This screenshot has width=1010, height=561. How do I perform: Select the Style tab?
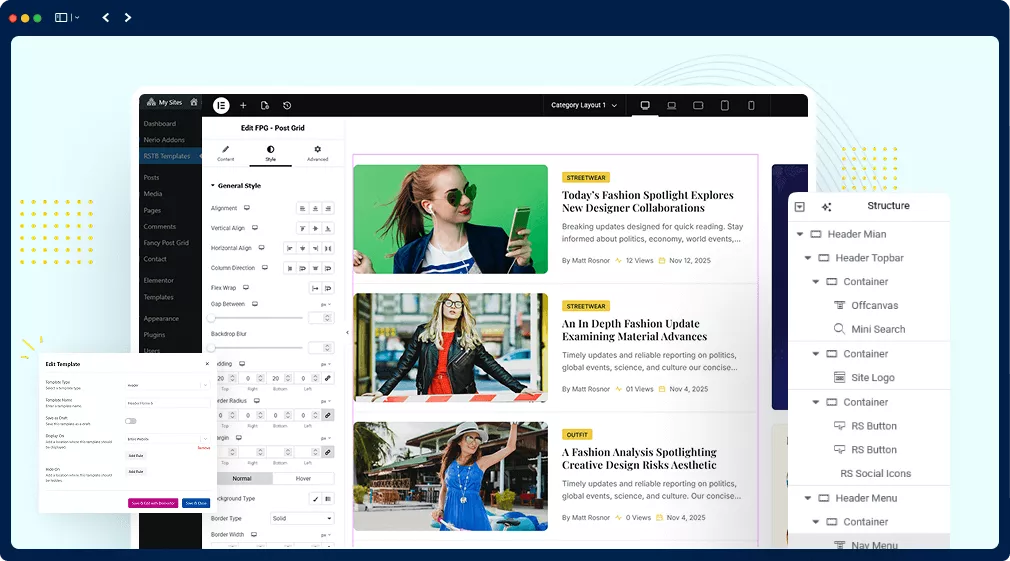271,153
